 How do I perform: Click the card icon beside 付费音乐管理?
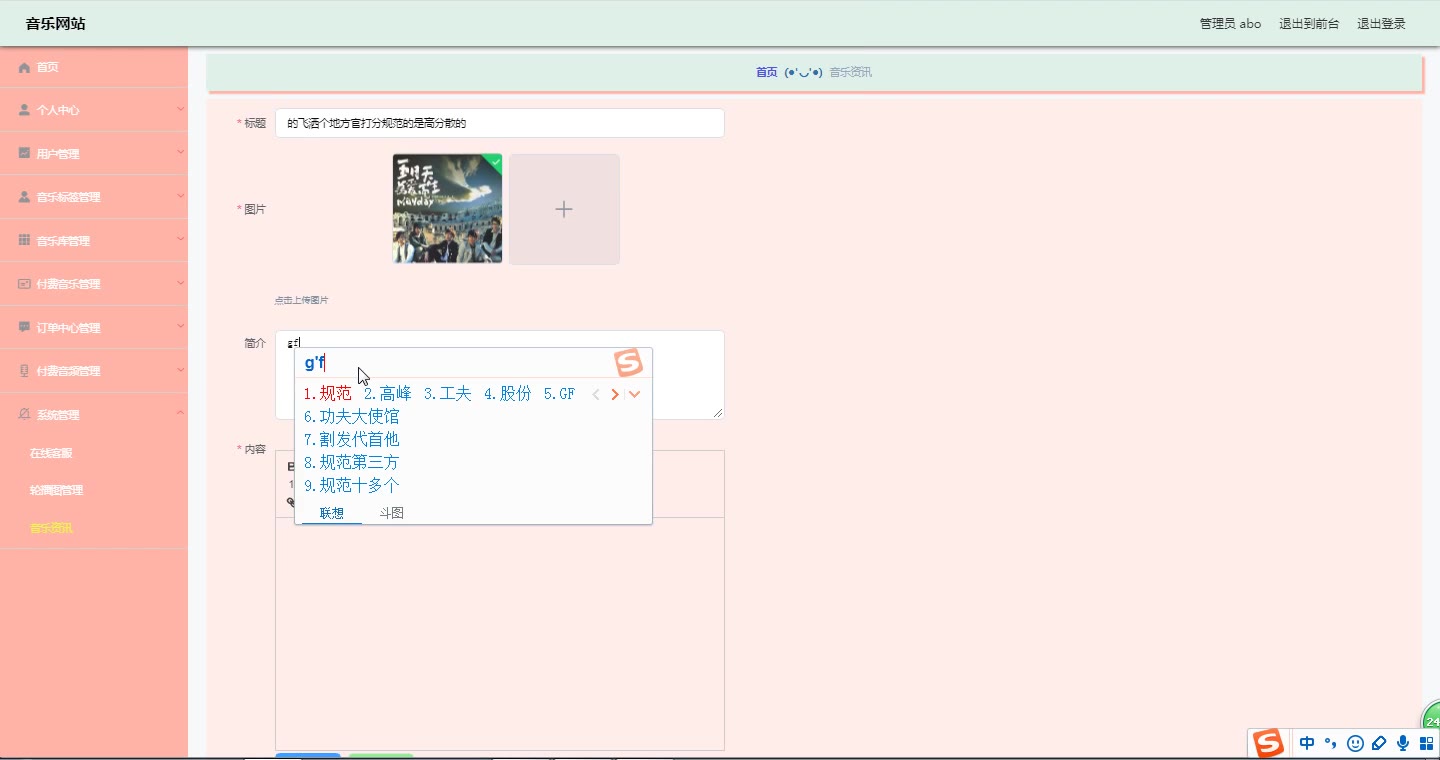pos(24,284)
